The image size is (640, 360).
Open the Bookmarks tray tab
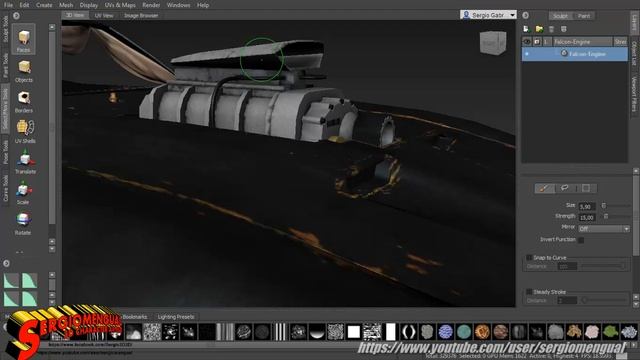pos(135,317)
